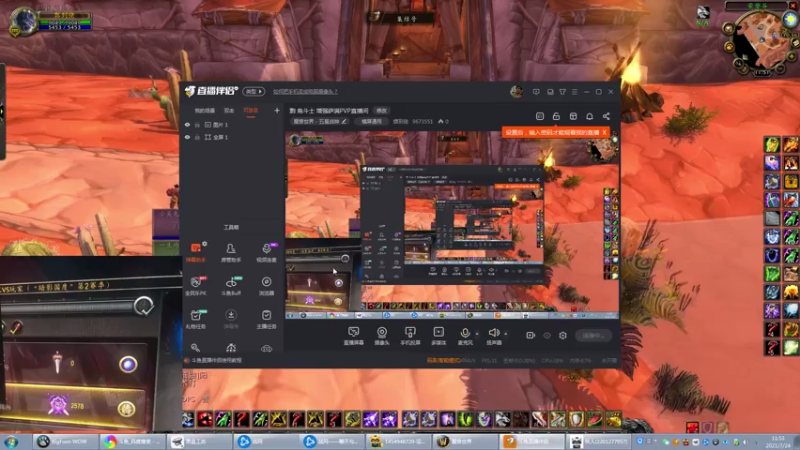800x450 pixels.
Task: Click the start streaming button at bottom right
Action: click(593, 335)
